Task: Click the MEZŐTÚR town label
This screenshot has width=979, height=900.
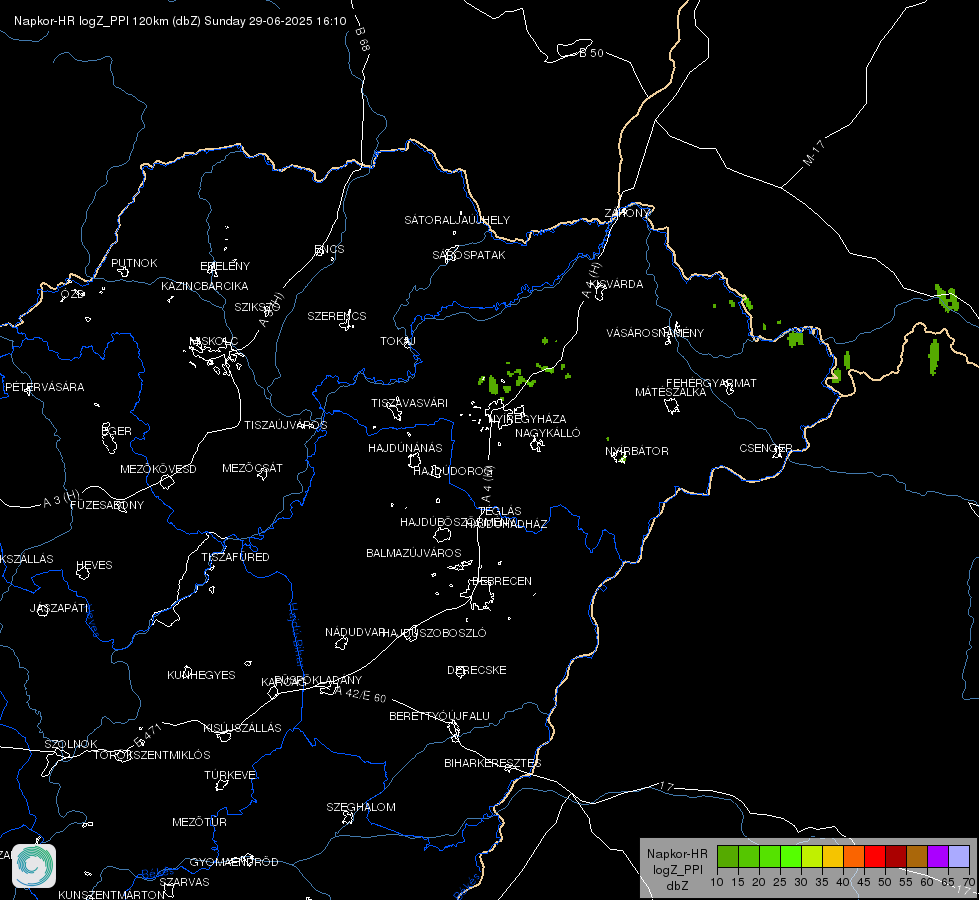Action: [x=199, y=822]
